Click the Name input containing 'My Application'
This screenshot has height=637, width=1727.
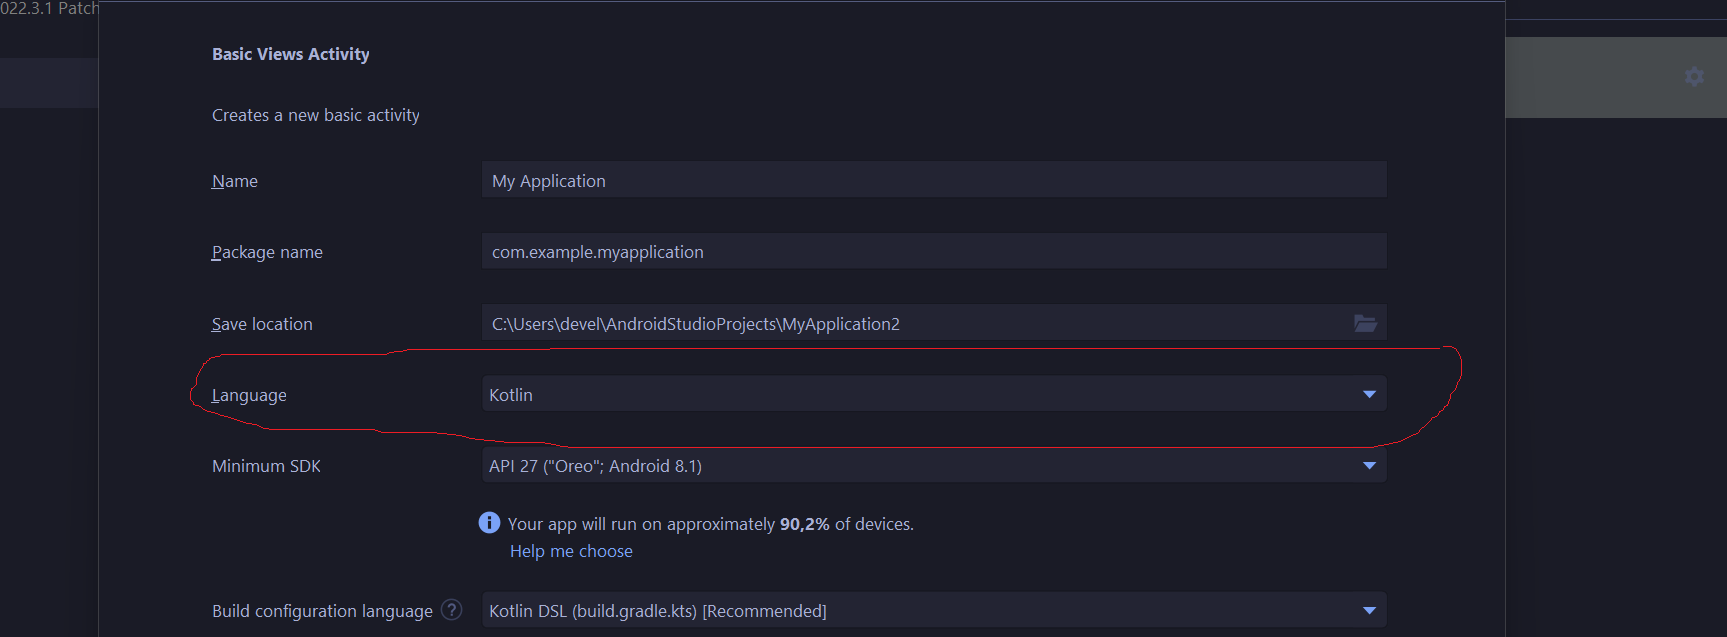point(930,179)
